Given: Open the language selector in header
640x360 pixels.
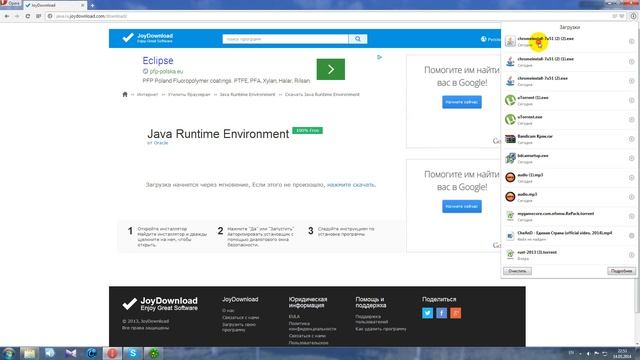Looking at the screenshot, I should pyautogui.click(x=490, y=39).
